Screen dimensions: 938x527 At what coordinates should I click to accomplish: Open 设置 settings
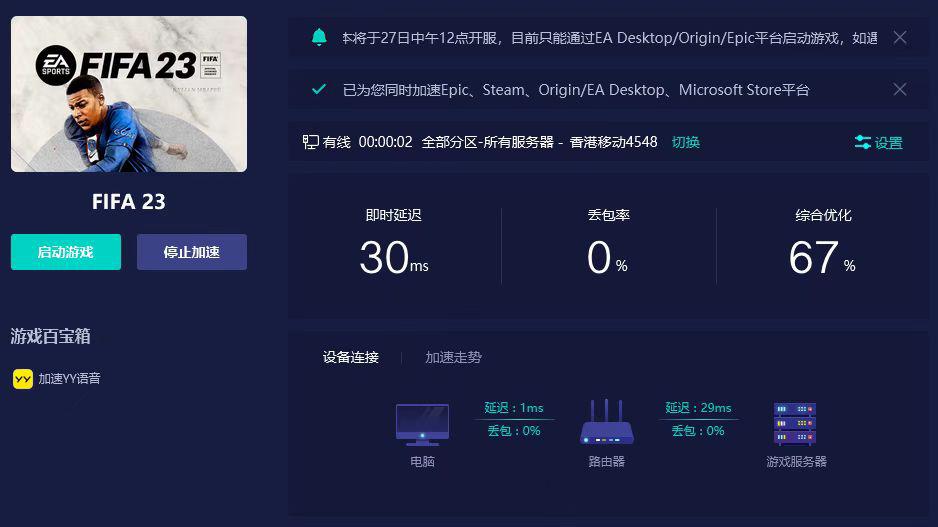click(878, 142)
